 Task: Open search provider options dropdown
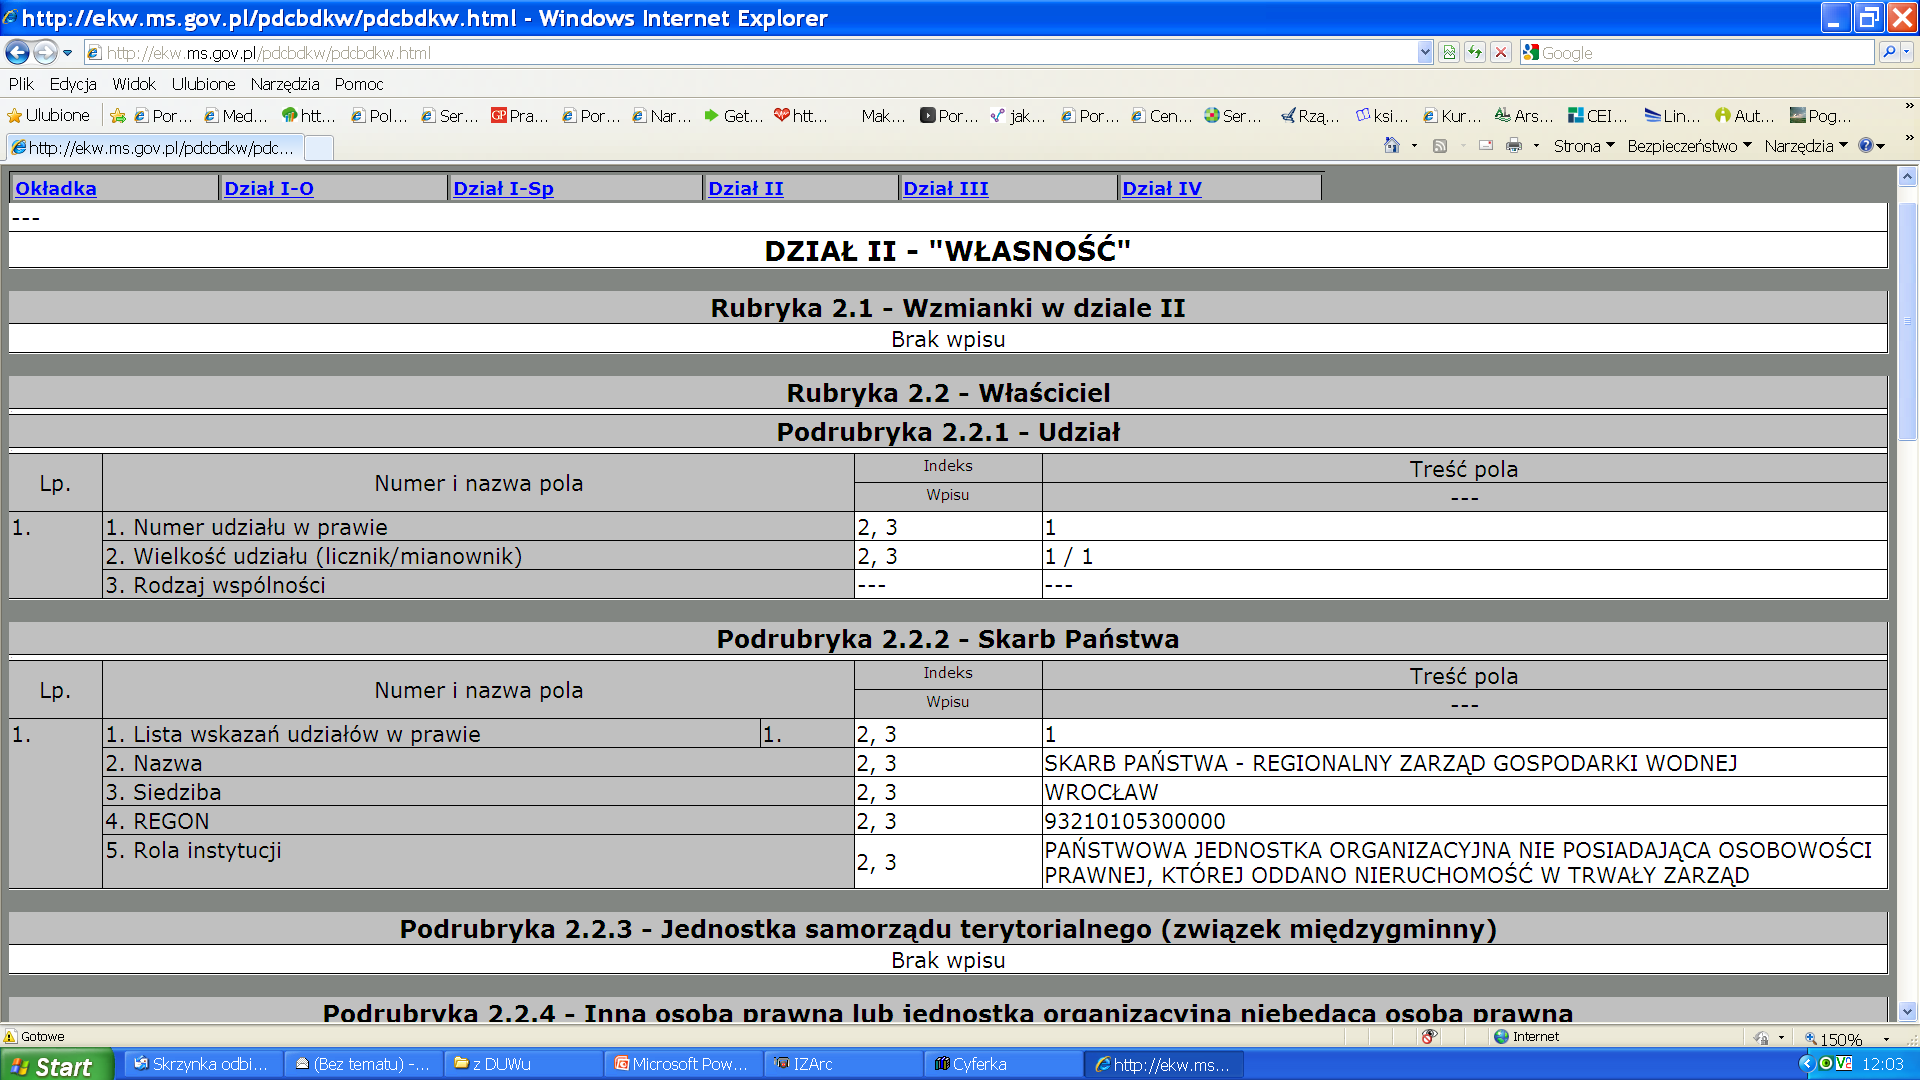click(1907, 53)
